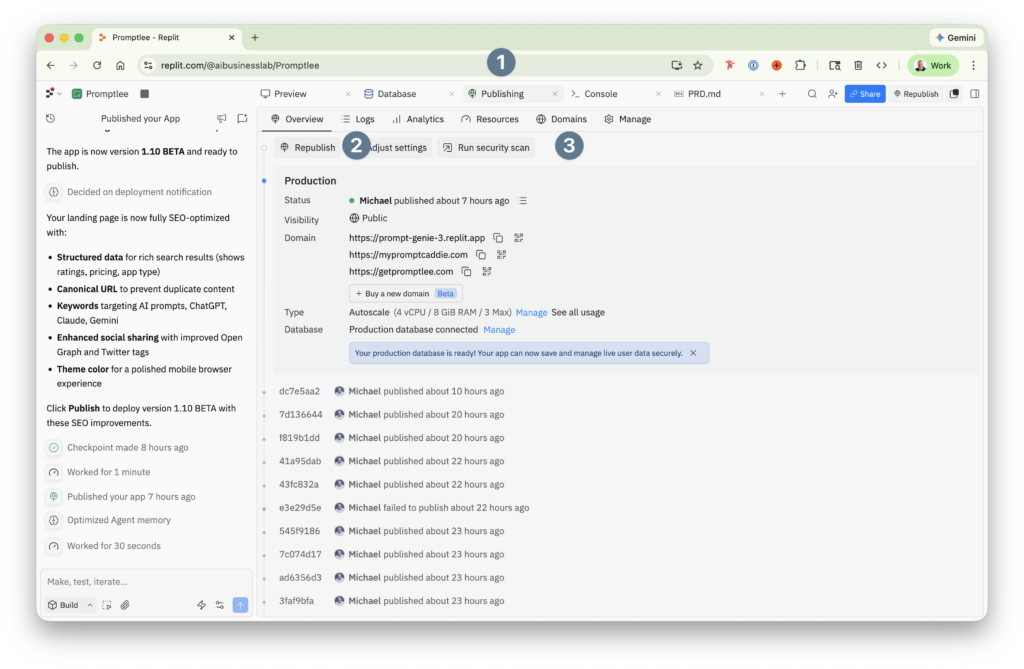Expand deployment status details list icon
Viewport: 1024px width, 669px height.
coord(522,201)
